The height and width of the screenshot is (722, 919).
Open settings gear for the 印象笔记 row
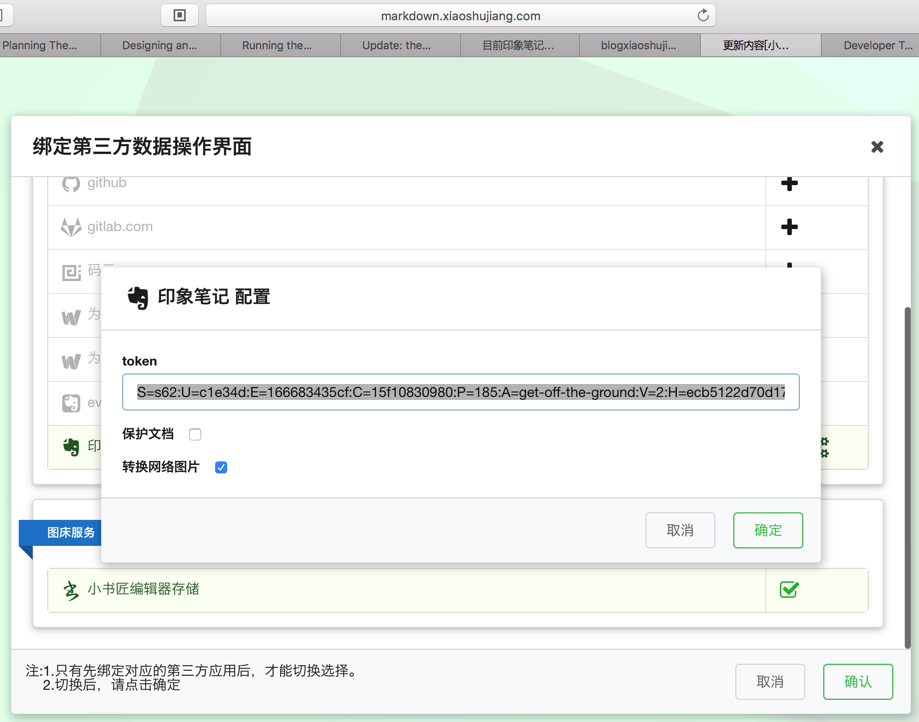[825, 447]
